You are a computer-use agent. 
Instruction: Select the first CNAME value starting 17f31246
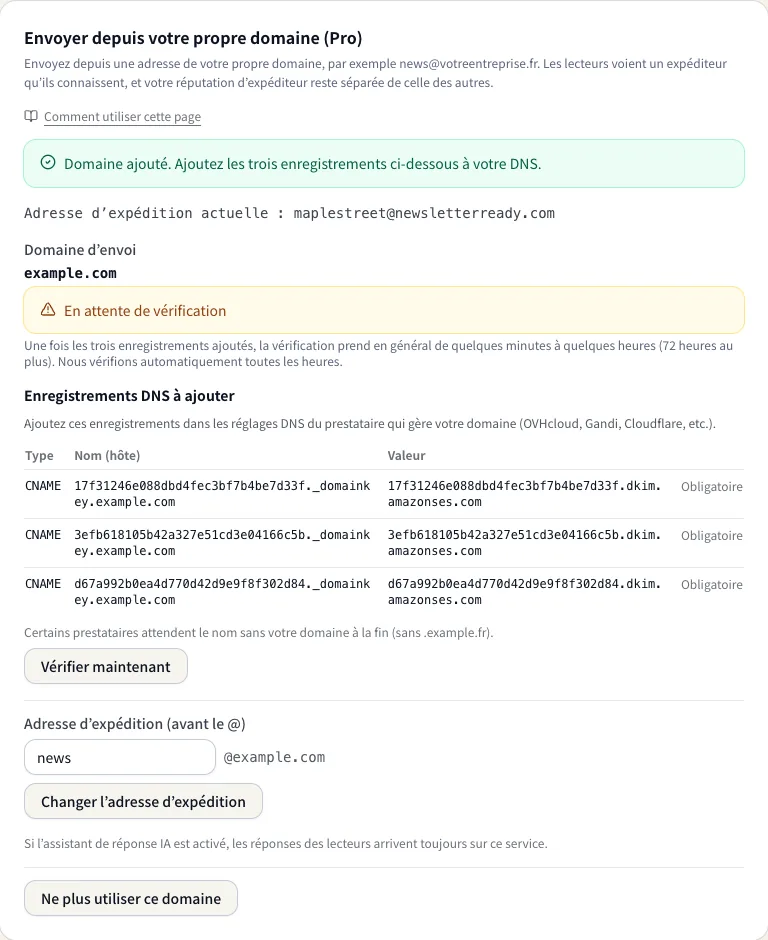tap(525, 493)
